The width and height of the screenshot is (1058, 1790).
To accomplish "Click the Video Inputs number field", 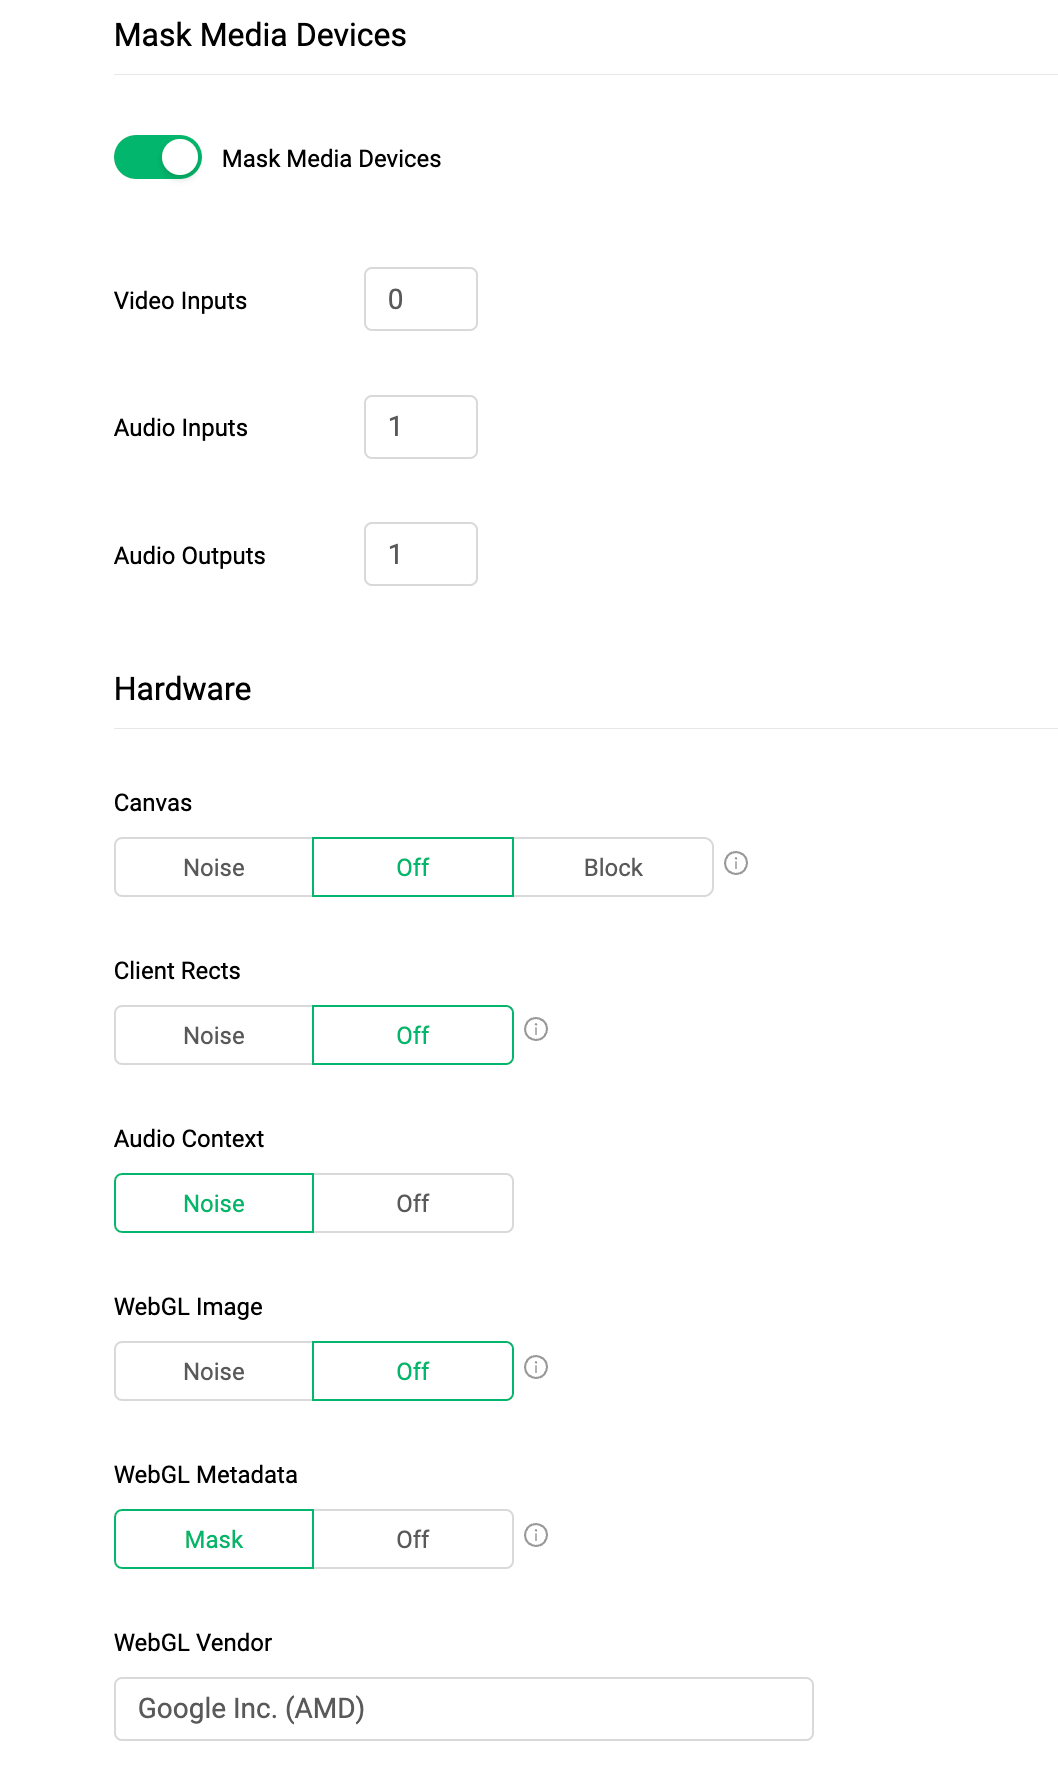I will (421, 299).
